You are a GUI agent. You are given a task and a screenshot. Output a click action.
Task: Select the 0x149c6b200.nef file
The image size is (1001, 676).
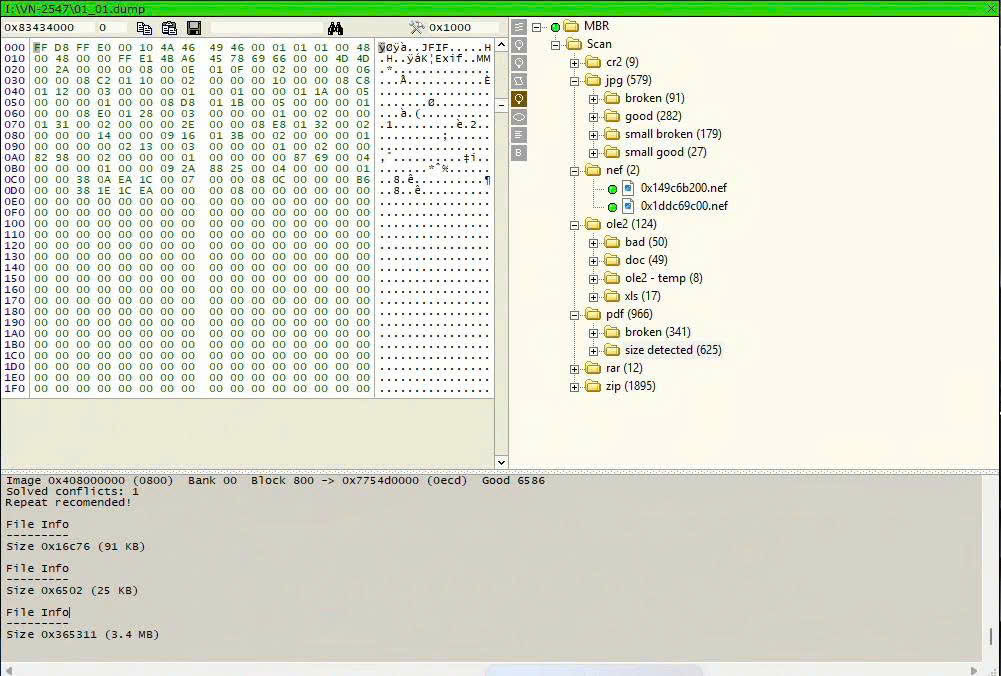click(x=683, y=188)
